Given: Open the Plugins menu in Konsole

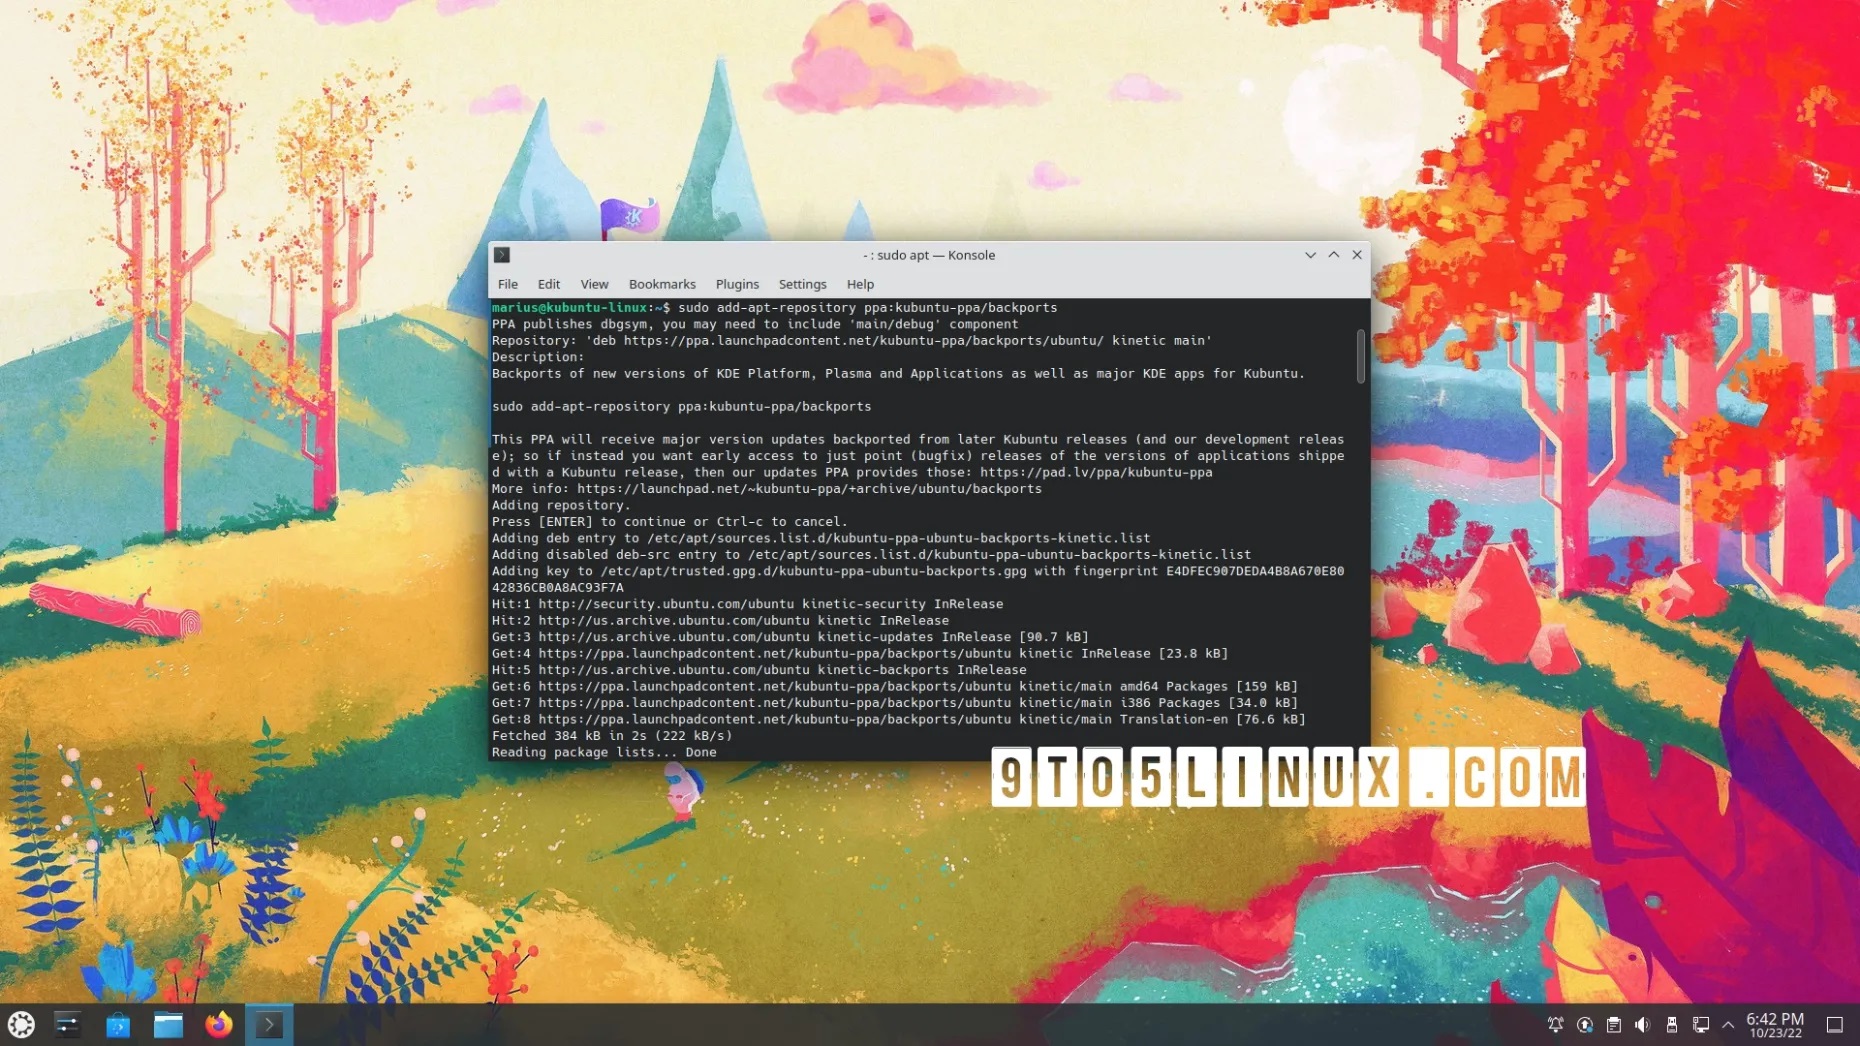Looking at the screenshot, I should tap(737, 284).
